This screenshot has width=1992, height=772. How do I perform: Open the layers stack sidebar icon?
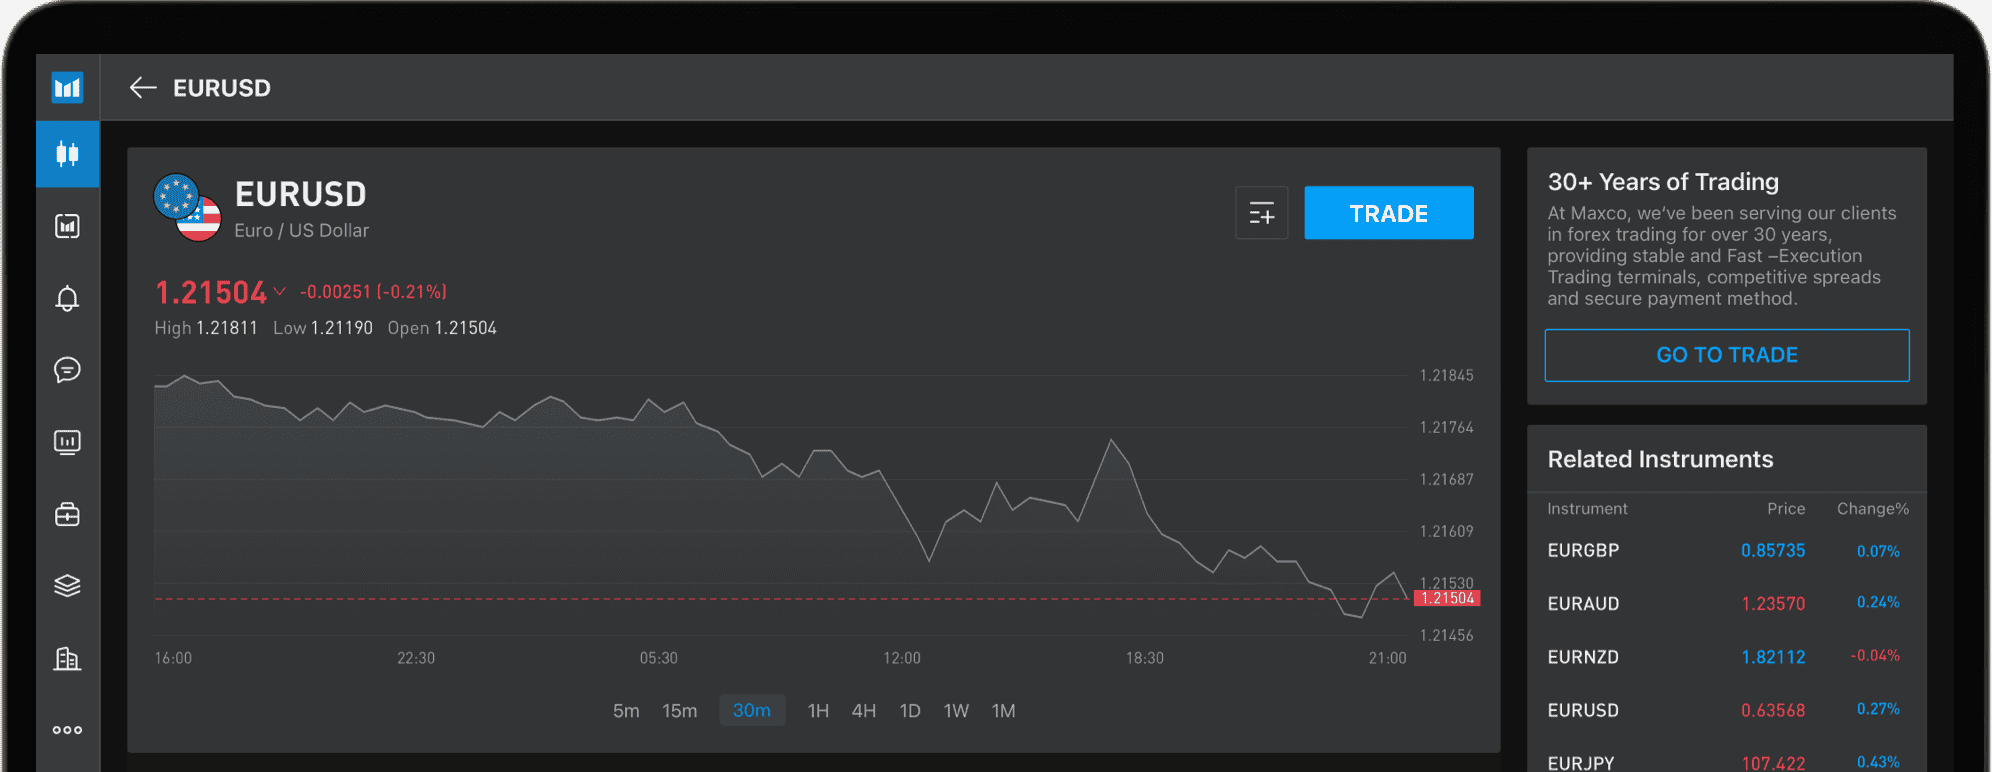click(x=67, y=586)
